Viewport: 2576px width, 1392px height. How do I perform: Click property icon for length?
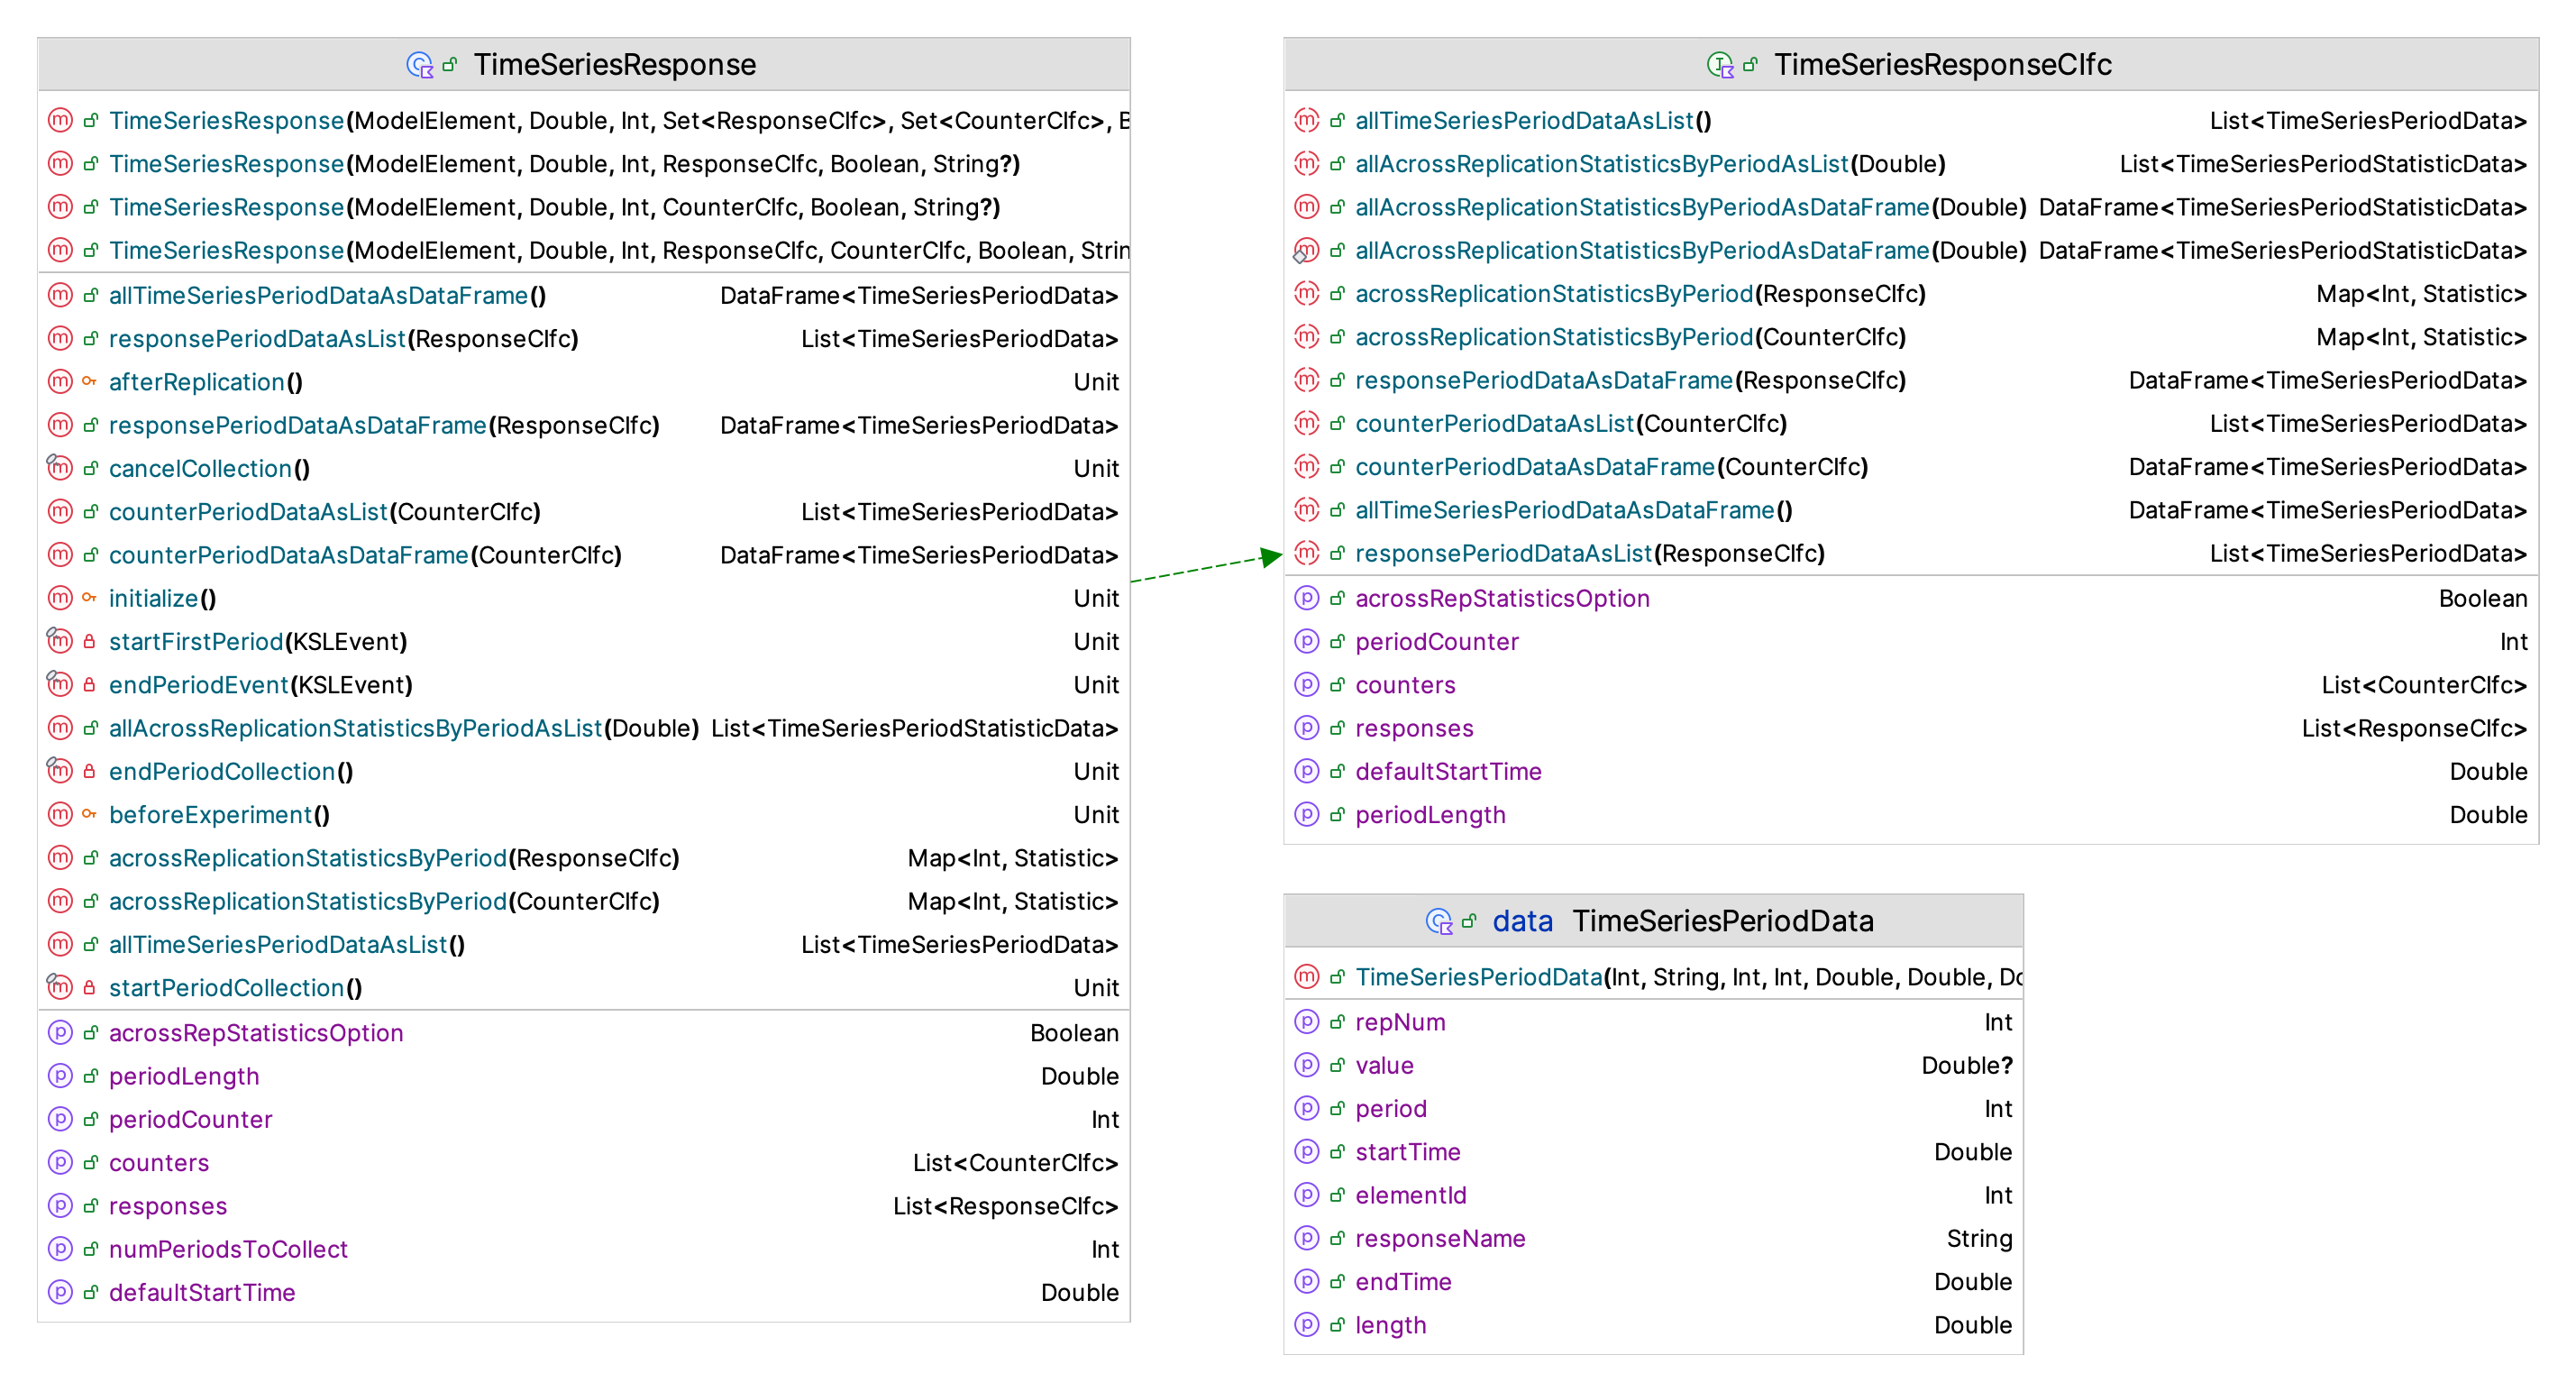click(1307, 1324)
